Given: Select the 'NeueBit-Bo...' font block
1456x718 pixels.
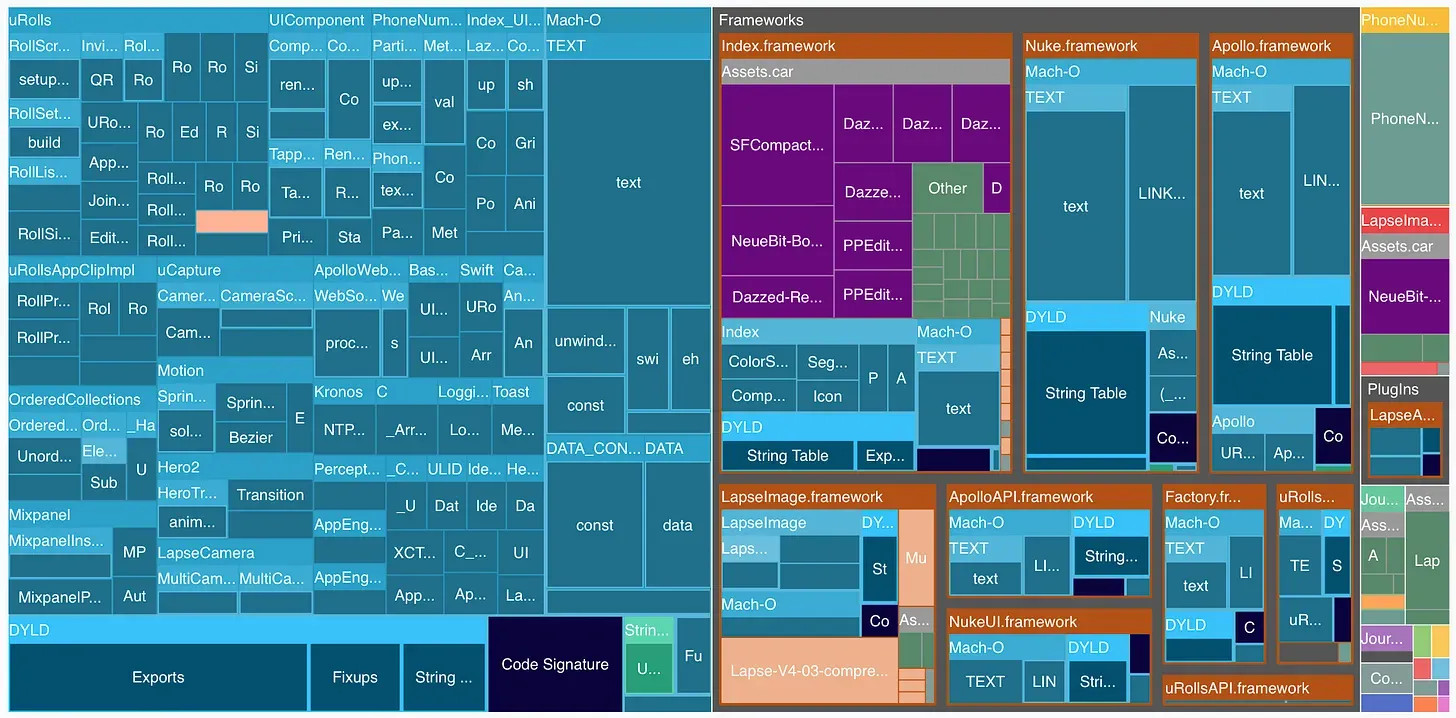Looking at the screenshot, I should 777,241.
